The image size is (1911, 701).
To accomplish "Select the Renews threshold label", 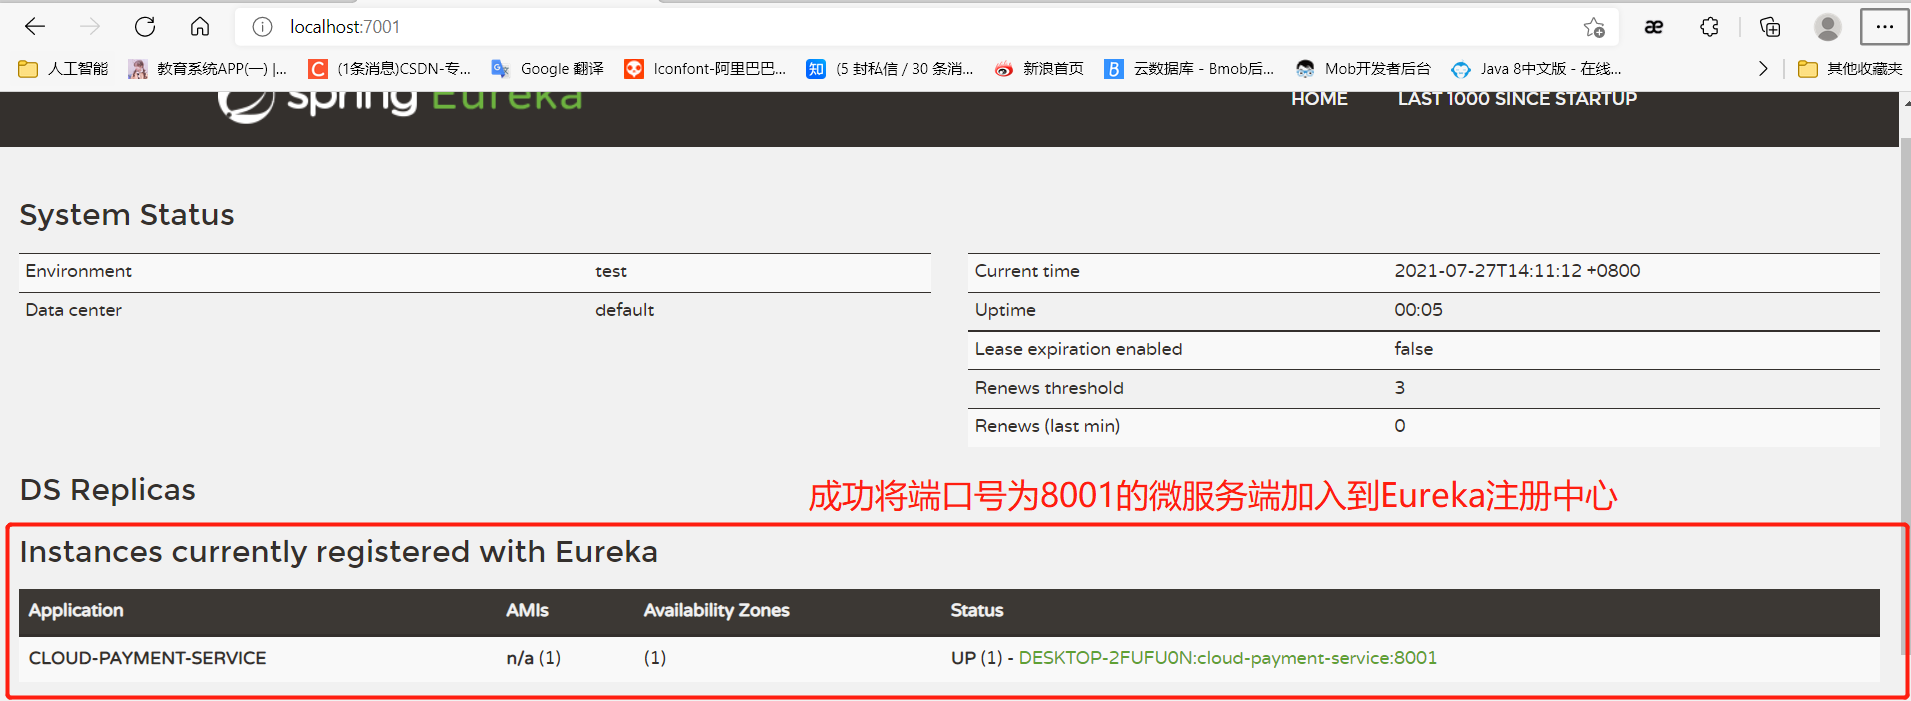I will [x=1049, y=388].
